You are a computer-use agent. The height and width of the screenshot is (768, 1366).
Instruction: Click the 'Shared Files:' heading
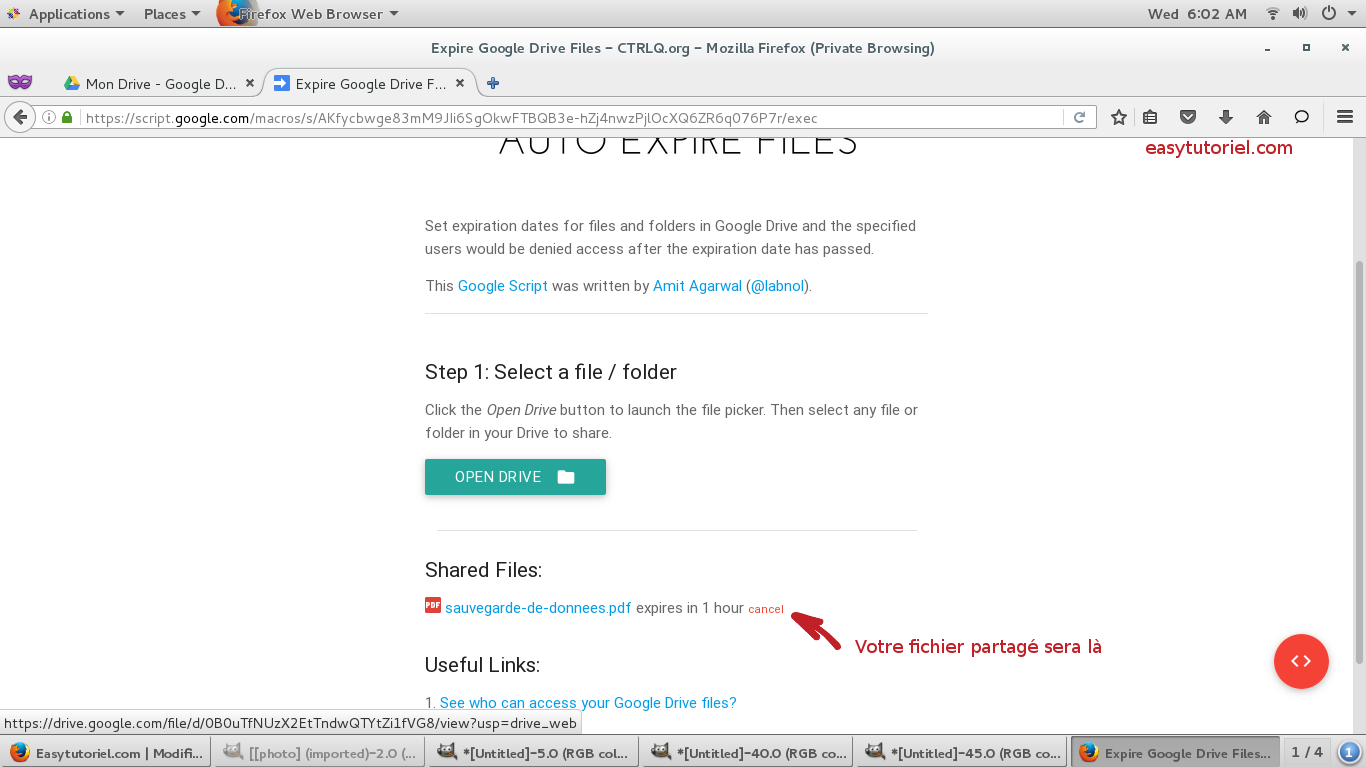483,570
